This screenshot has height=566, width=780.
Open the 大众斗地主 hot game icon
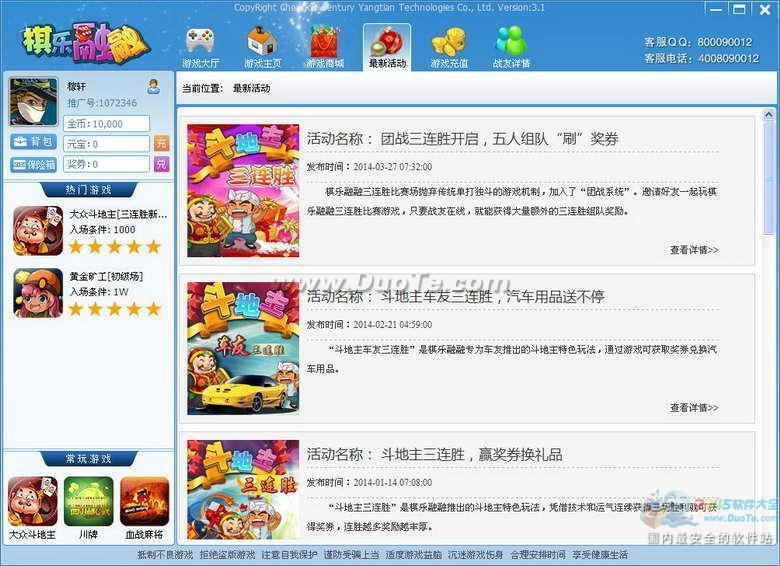coord(38,231)
